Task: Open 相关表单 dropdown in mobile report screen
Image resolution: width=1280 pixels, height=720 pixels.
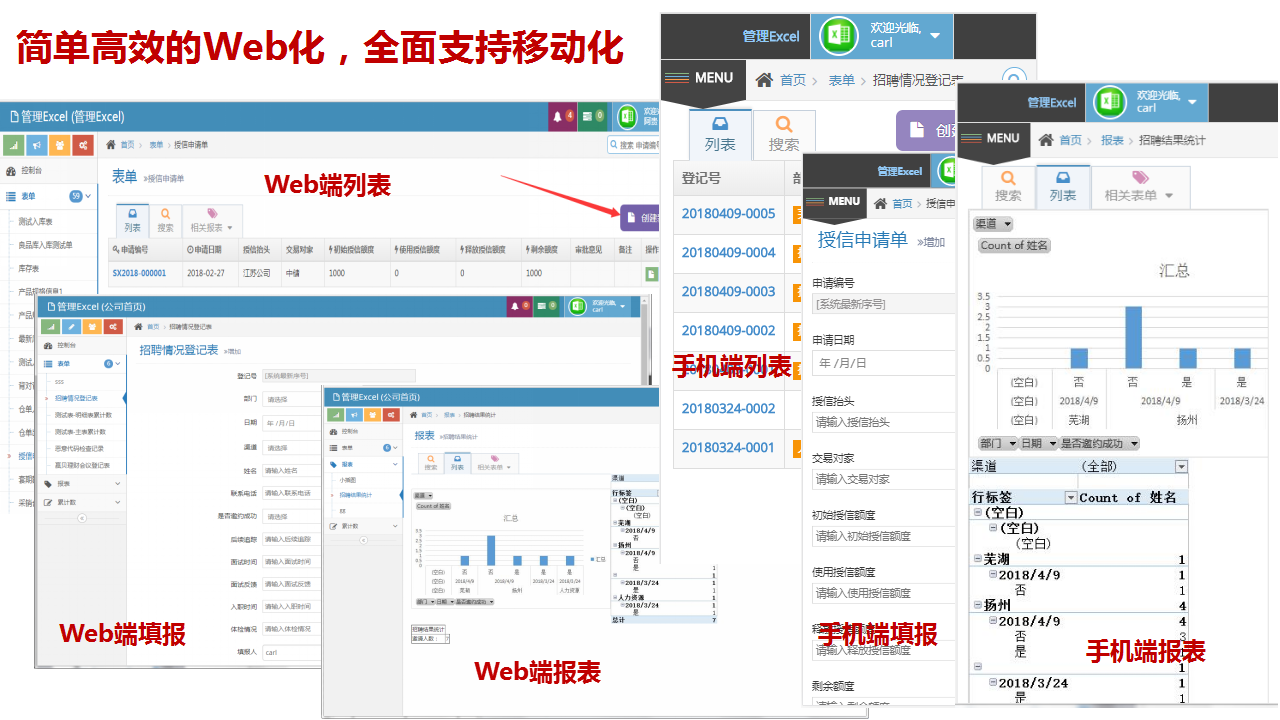Action: (x=1139, y=186)
